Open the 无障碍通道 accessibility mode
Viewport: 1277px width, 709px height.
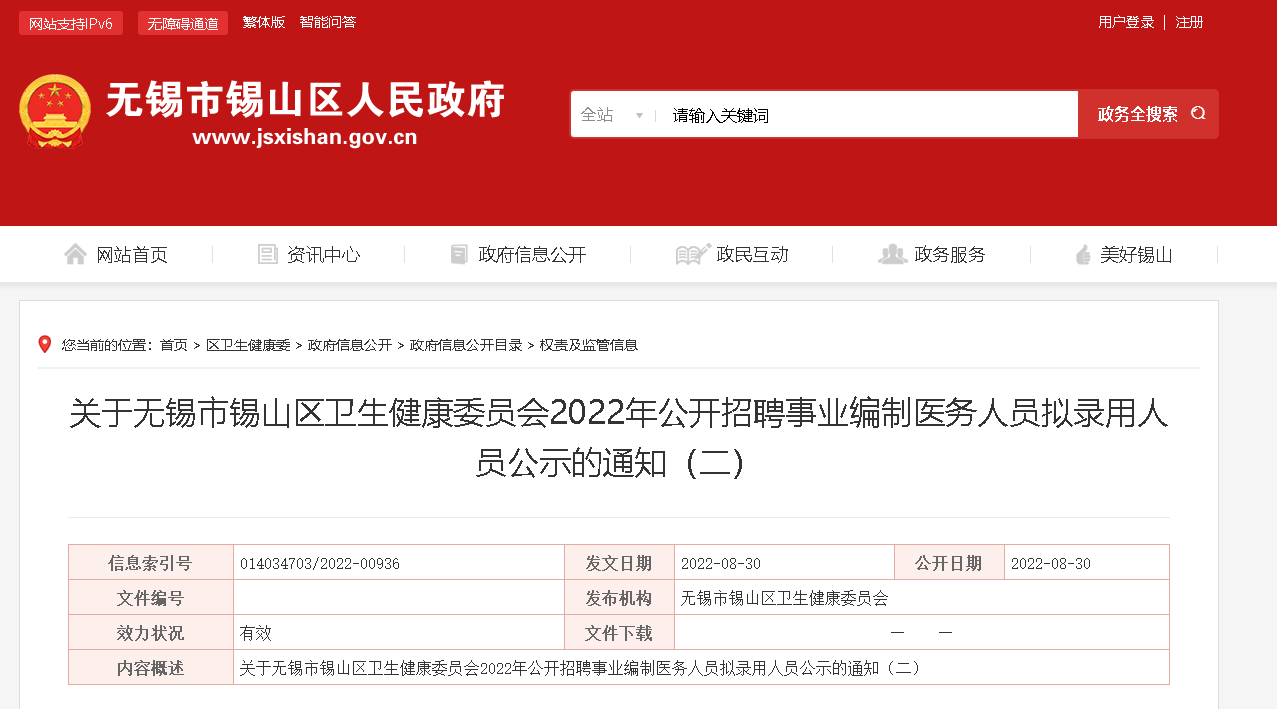coord(183,23)
